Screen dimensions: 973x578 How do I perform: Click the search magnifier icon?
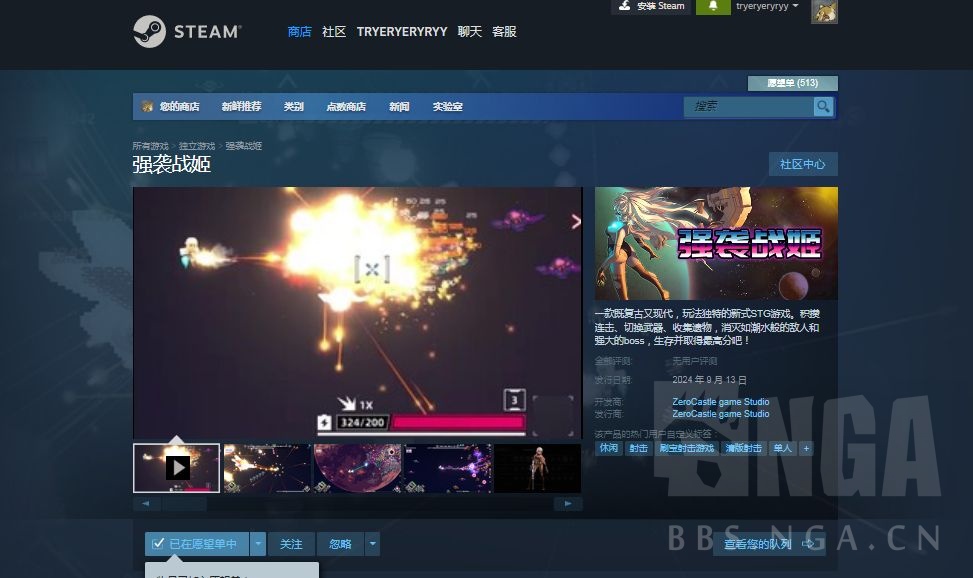pyautogui.click(x=823, y=107)
